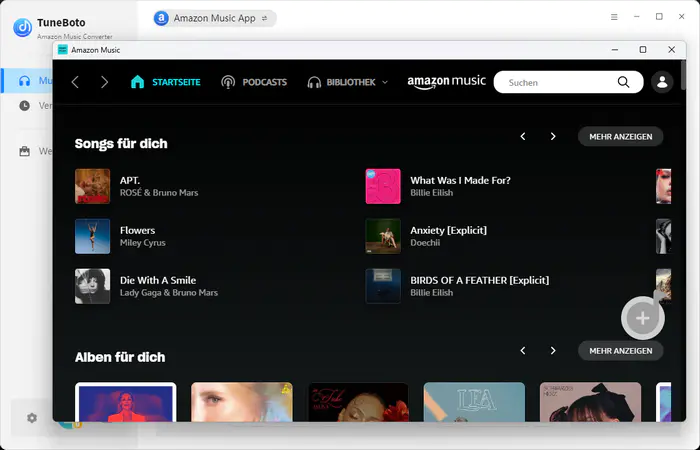Open the Podcasts tab
The width and height of the screenshot is (700, 450).
tap(254, 82)
